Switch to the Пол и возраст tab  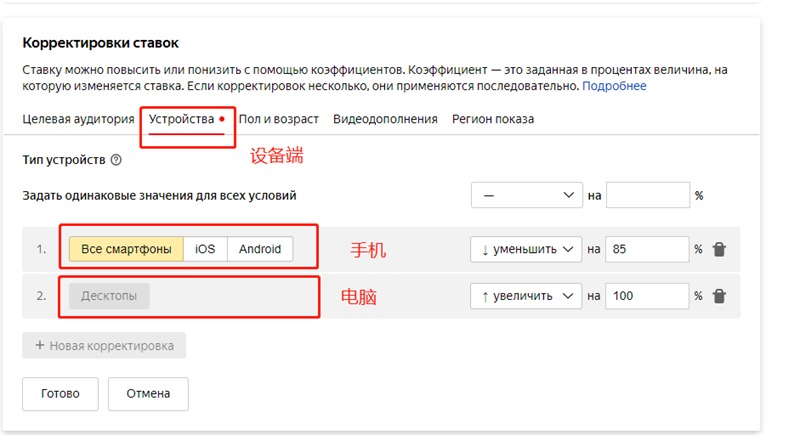(279, 119)
